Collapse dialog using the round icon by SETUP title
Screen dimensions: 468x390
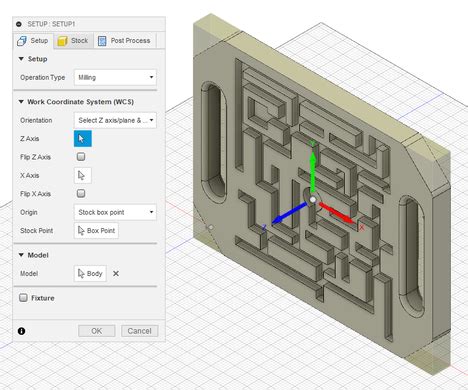click(x=19, y=24)
